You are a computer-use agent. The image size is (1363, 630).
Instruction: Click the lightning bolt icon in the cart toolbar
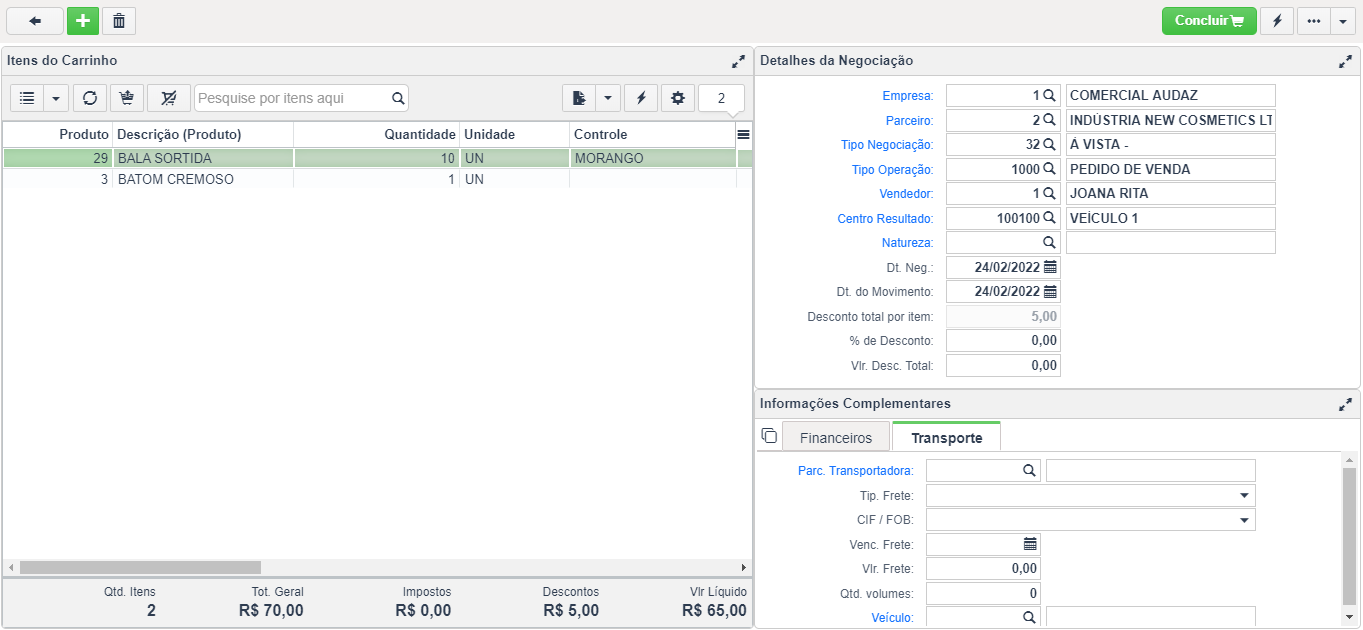tap(641, 98)
